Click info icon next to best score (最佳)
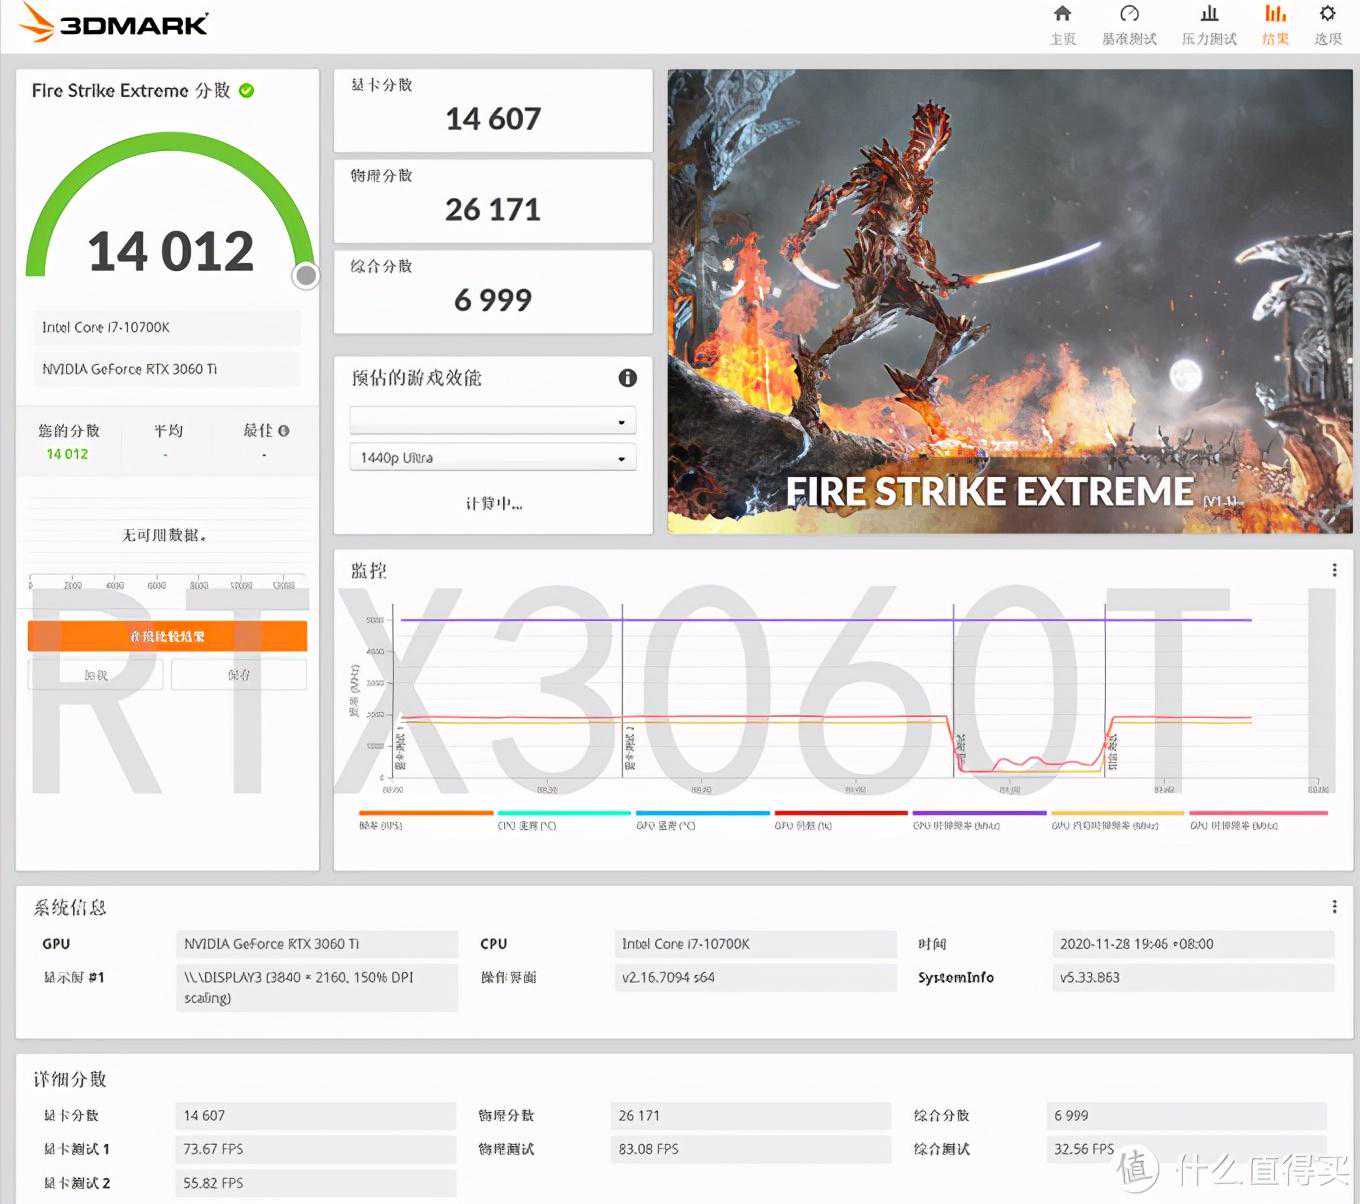Screen dimensions: 1360x1204 [x=284, y=431]
